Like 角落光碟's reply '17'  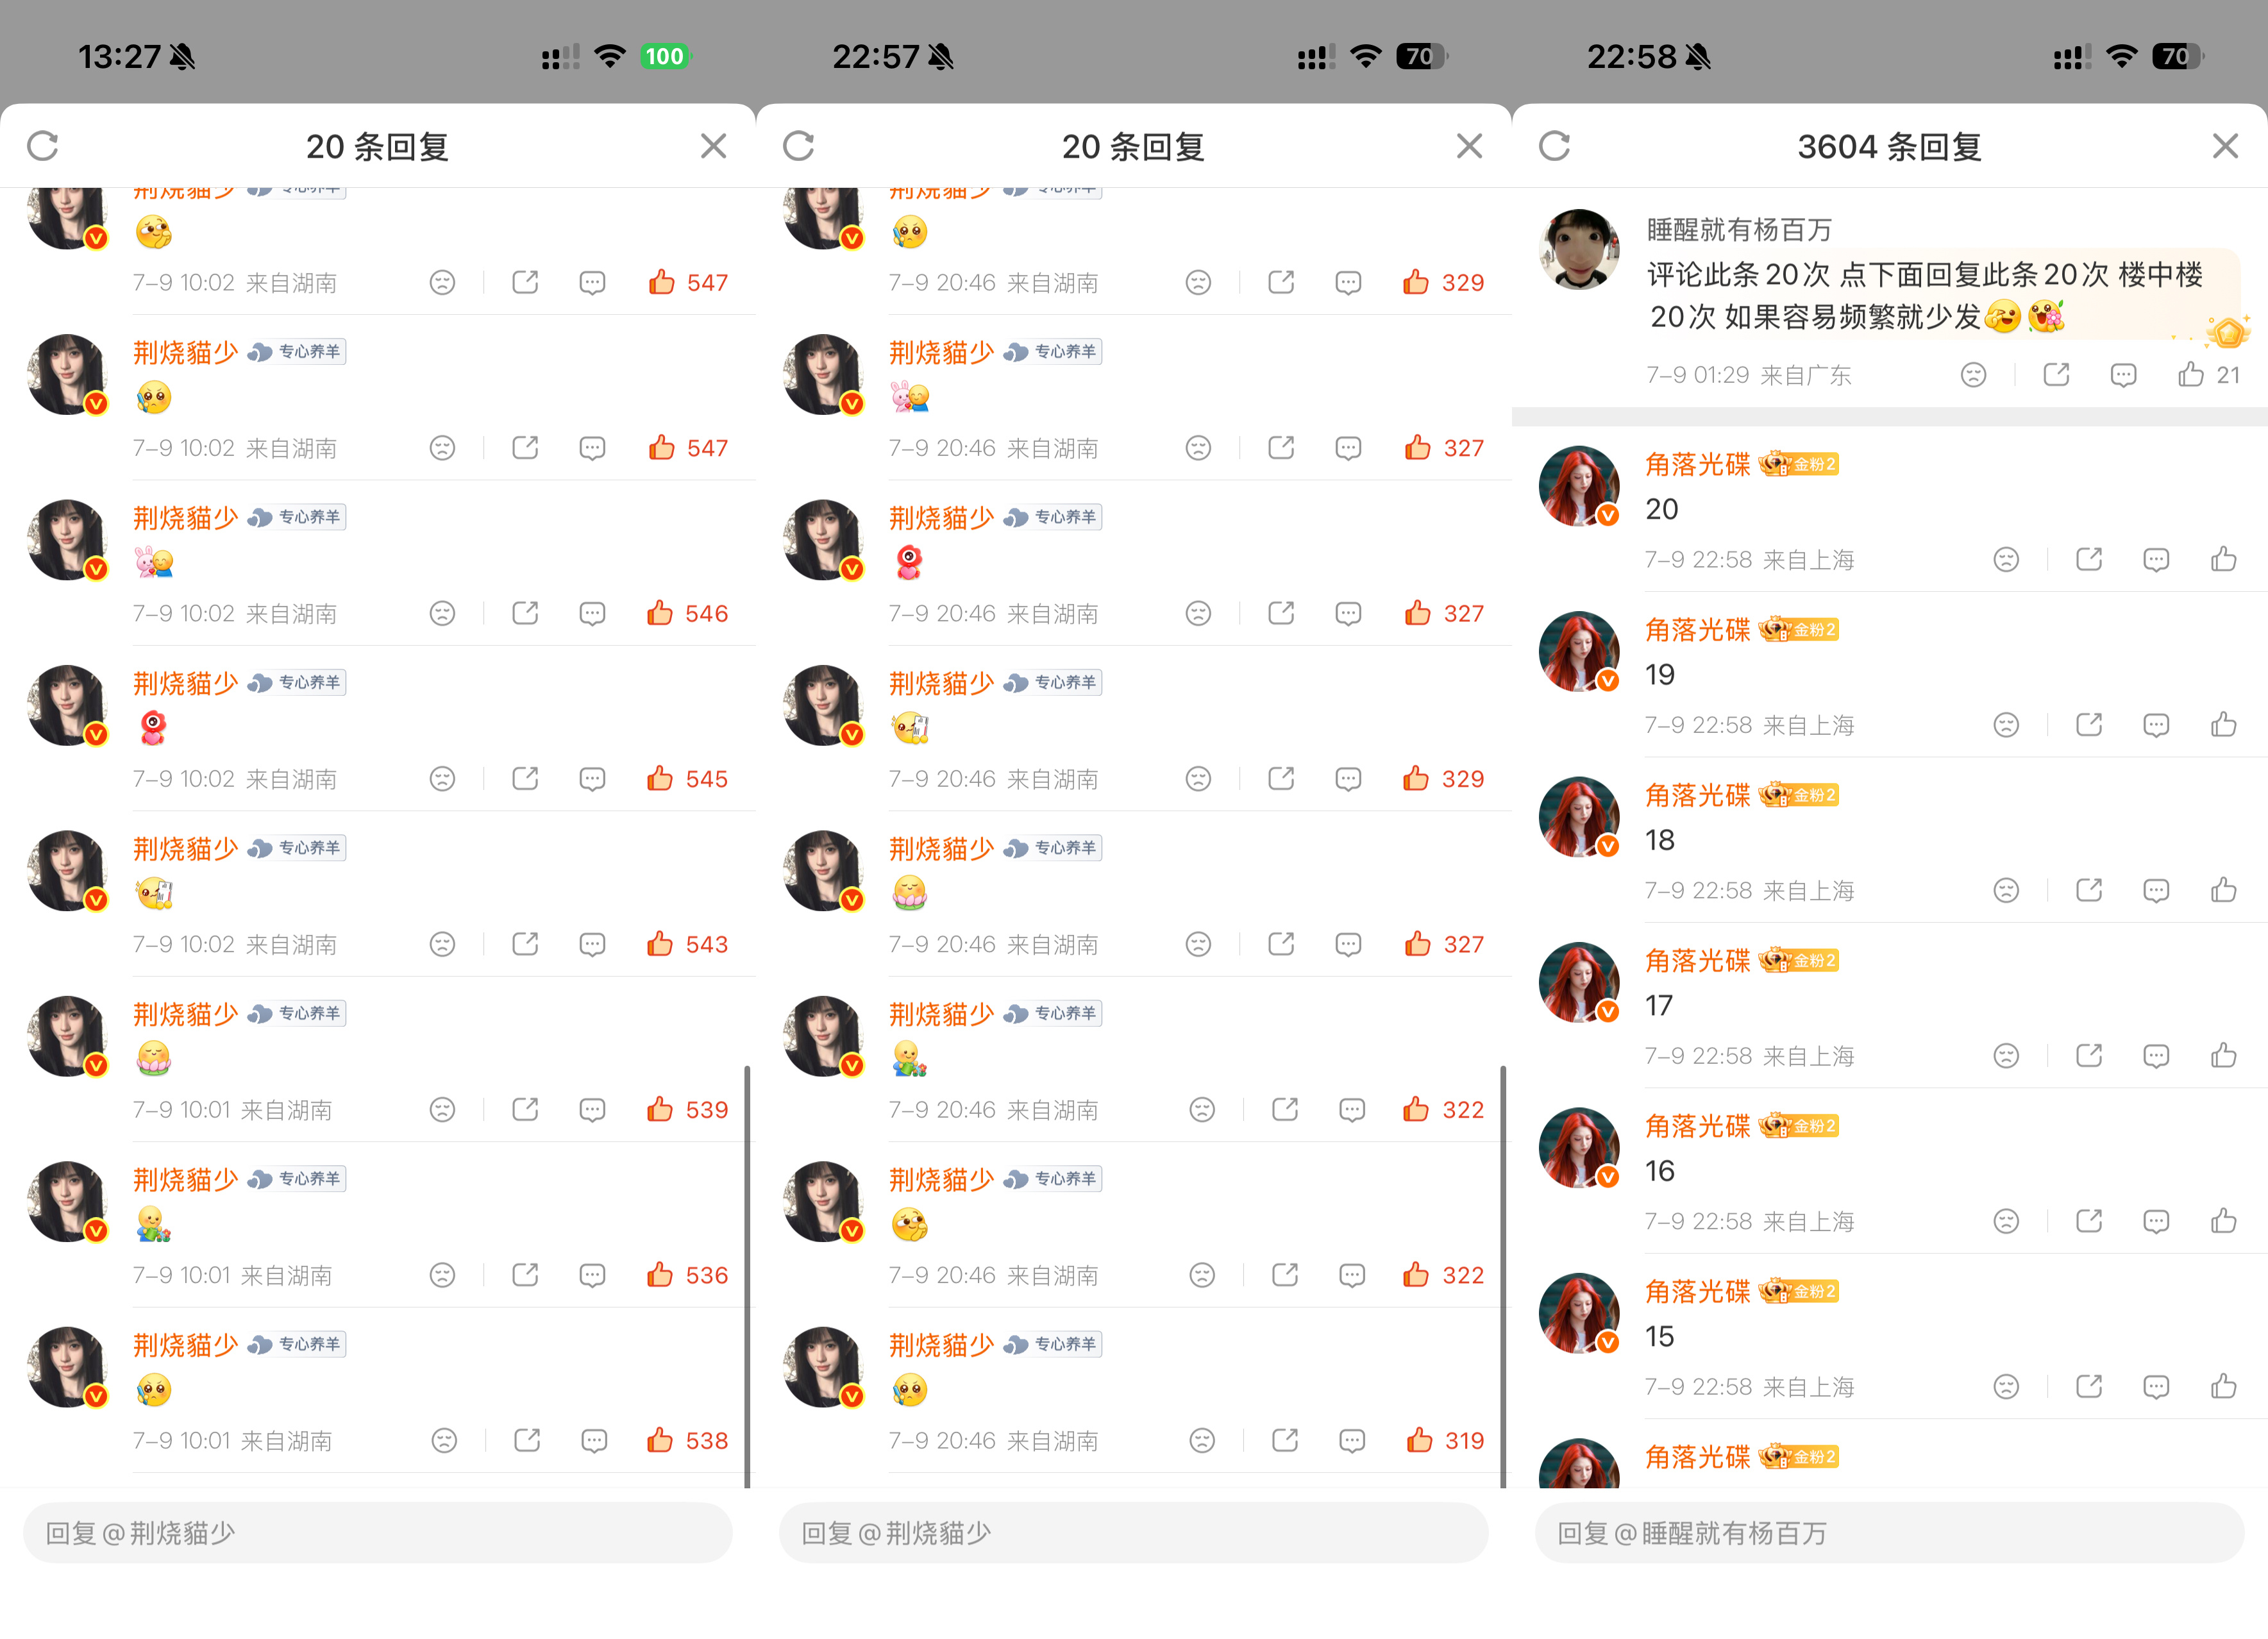click(2223, 1055)
